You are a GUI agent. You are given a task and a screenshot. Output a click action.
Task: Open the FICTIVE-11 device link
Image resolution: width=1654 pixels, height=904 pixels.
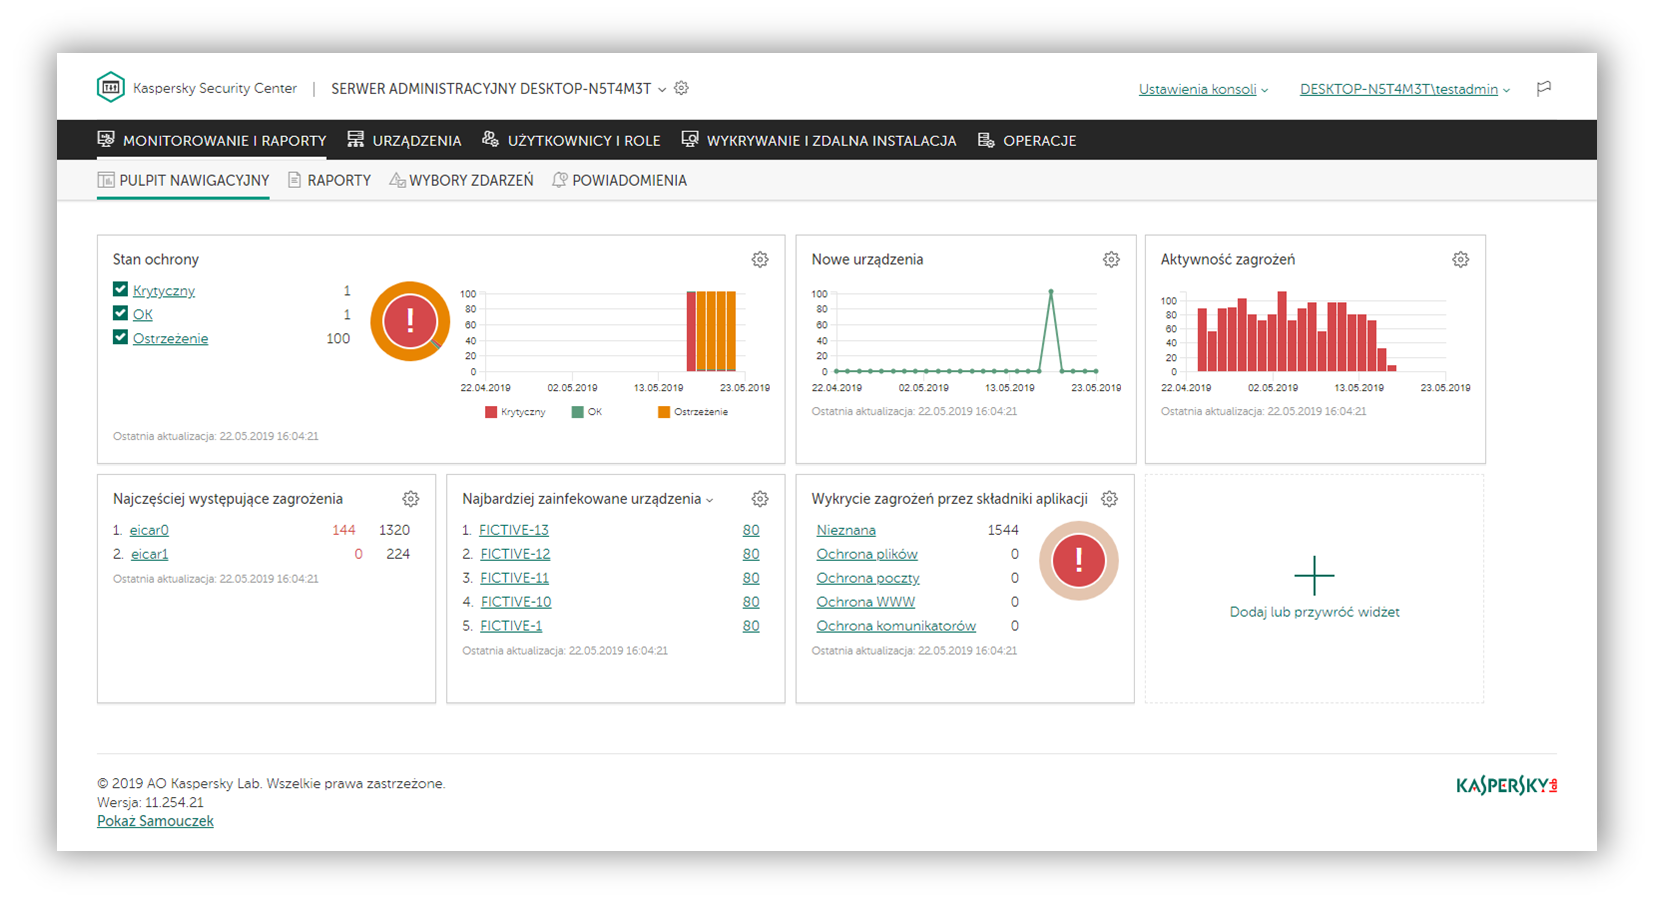click(514, 578)
